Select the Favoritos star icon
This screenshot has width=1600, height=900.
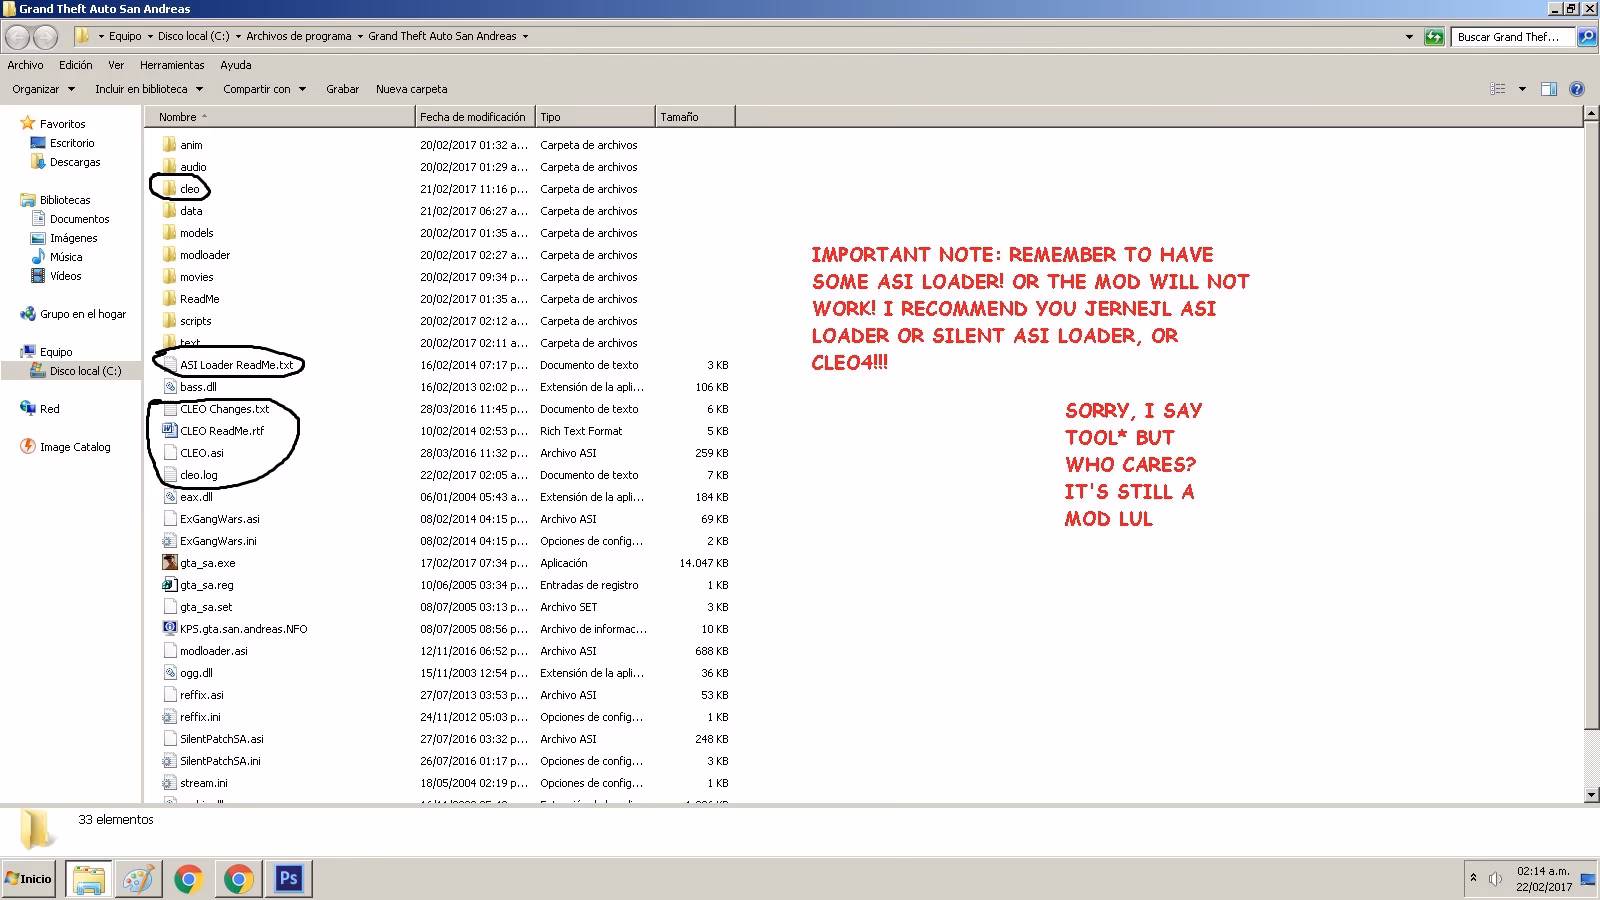coord(27,124)
